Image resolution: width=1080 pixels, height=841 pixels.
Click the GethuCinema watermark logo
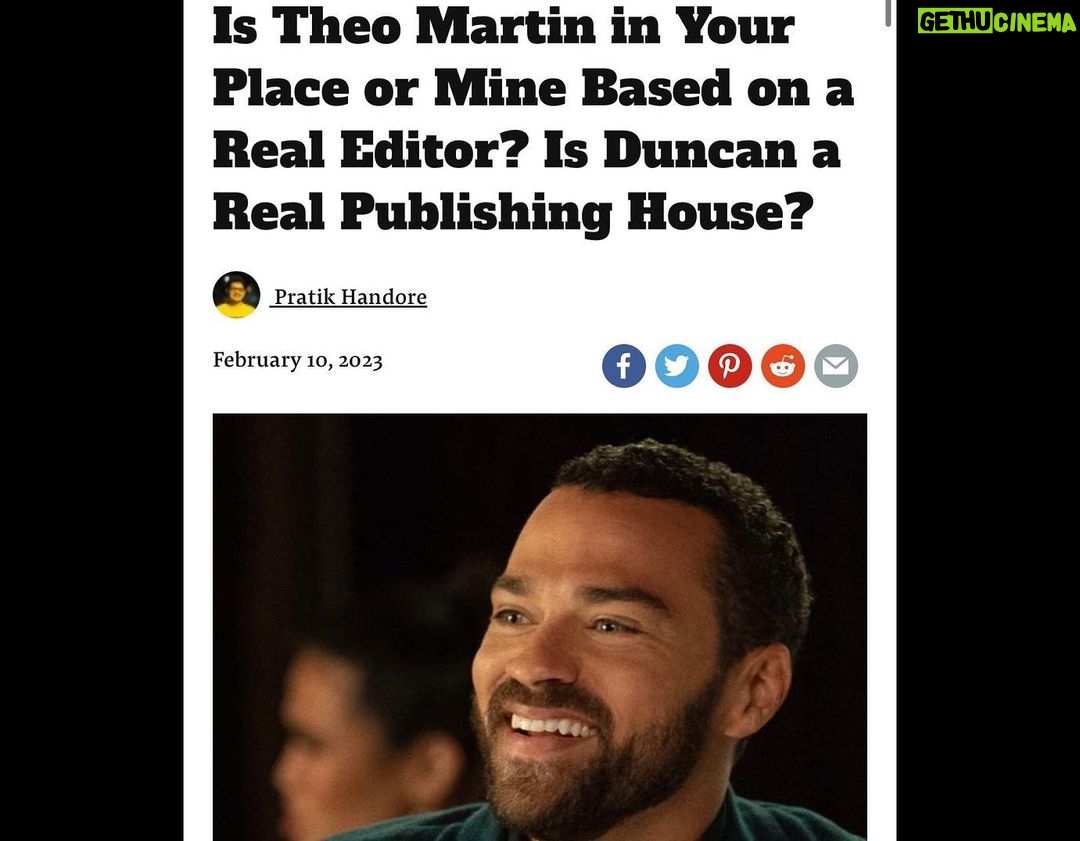[996, 22]
